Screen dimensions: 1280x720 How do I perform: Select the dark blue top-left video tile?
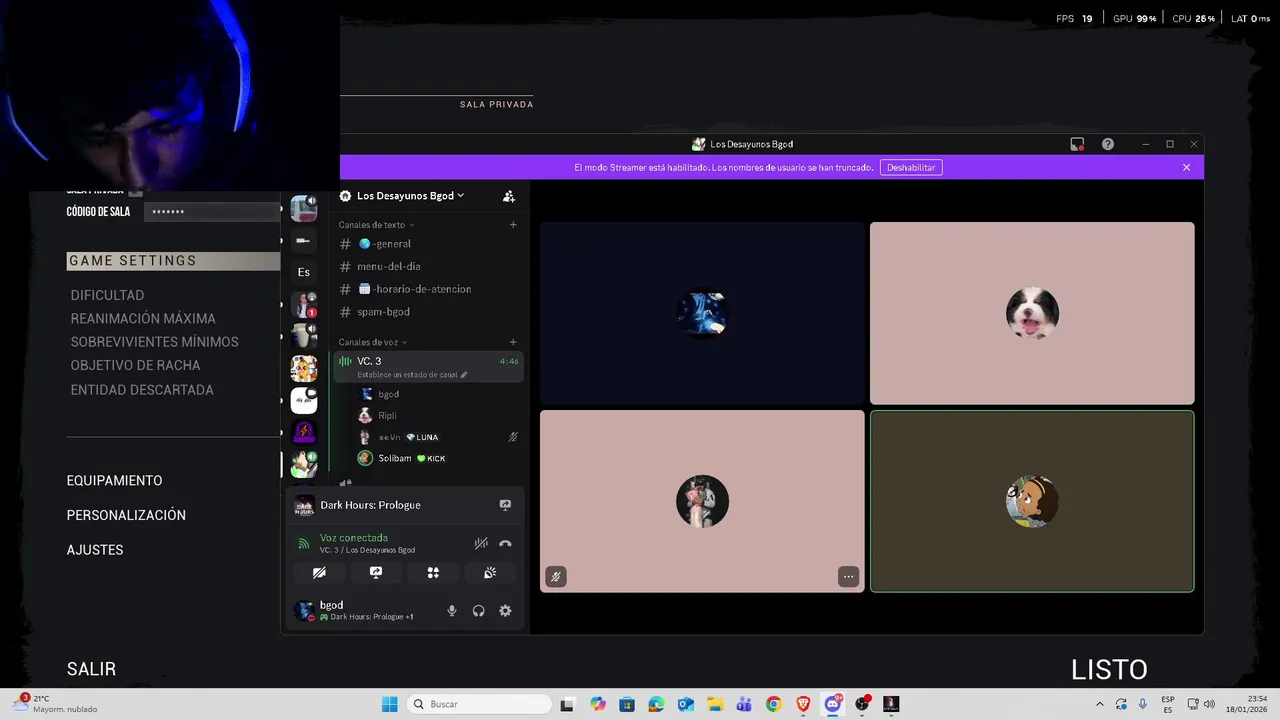click(702, 313)
